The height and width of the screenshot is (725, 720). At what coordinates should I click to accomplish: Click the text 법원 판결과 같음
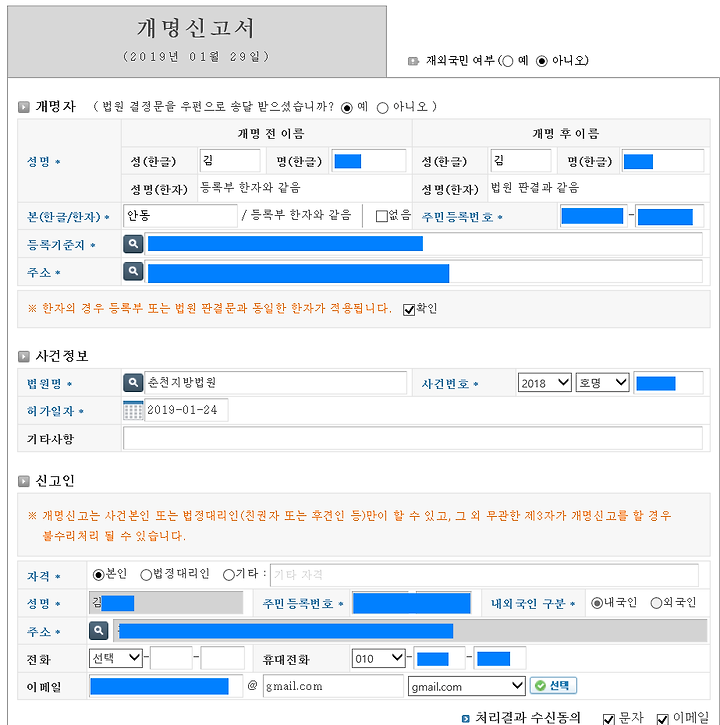coord(535,187)
